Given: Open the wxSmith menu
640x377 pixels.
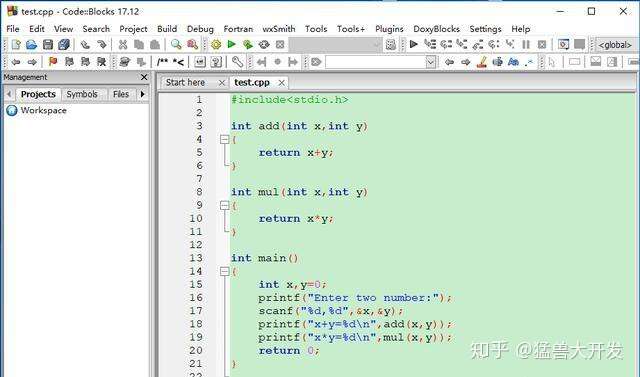Looking at the screenshot, I should coord(279,29).
